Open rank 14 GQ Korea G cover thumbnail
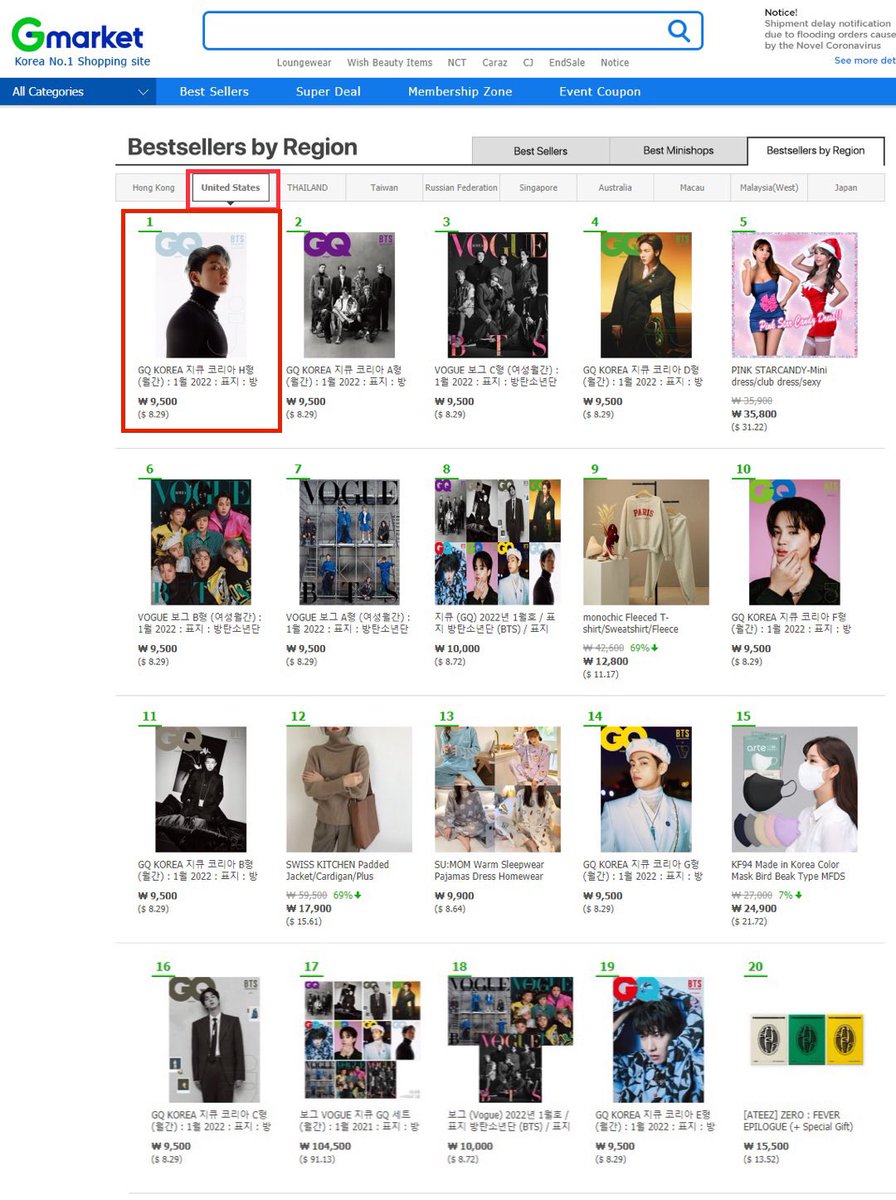The height and width of the screenshot is (1200, 896). [x=646, y=789]
